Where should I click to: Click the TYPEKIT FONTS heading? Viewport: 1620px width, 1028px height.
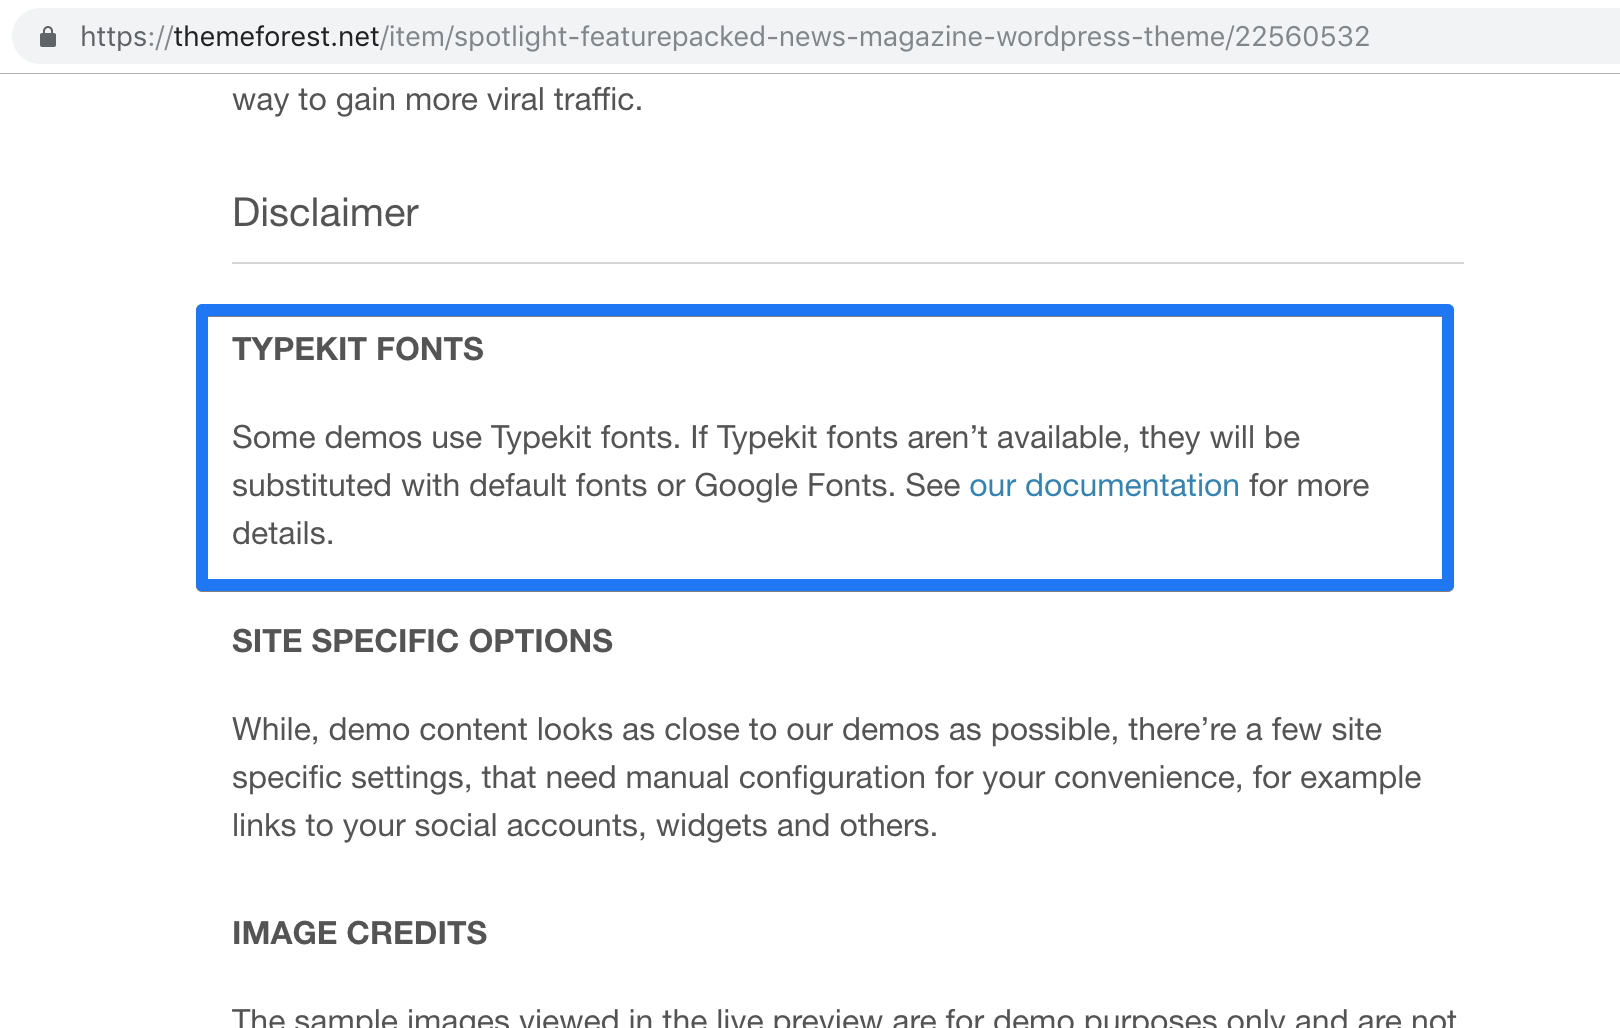(x=358, y=349)
